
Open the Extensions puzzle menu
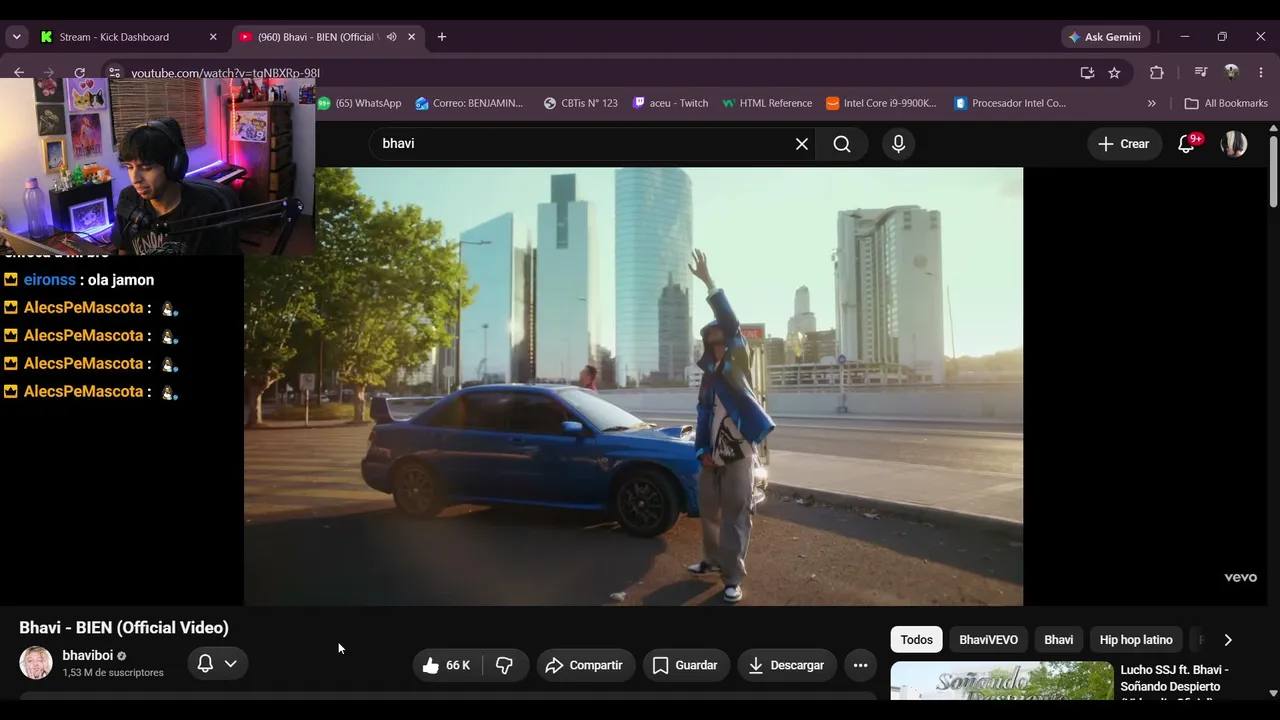tap(1157, 73)
